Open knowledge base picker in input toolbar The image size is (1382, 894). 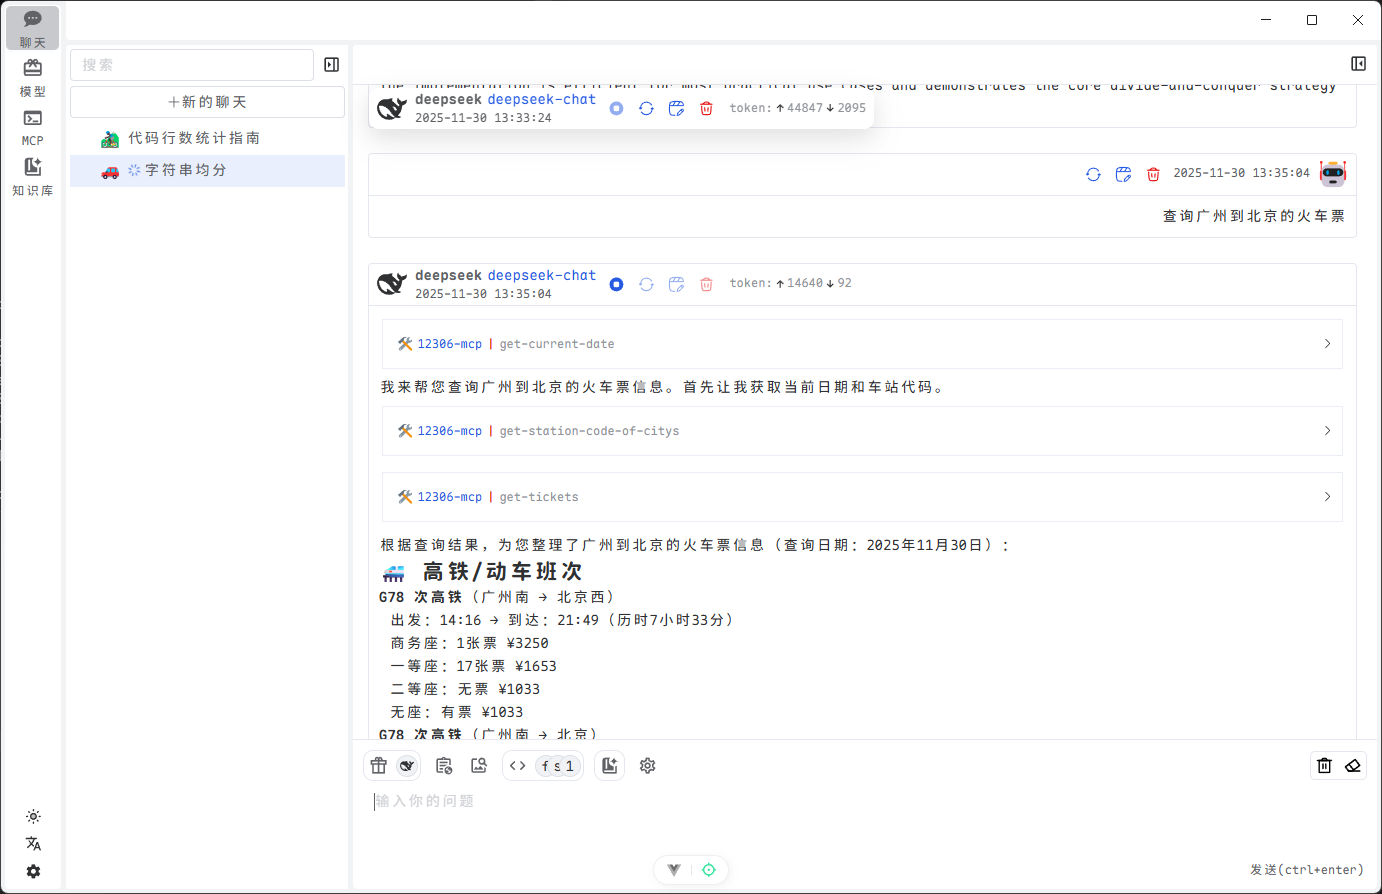(610, 765)
